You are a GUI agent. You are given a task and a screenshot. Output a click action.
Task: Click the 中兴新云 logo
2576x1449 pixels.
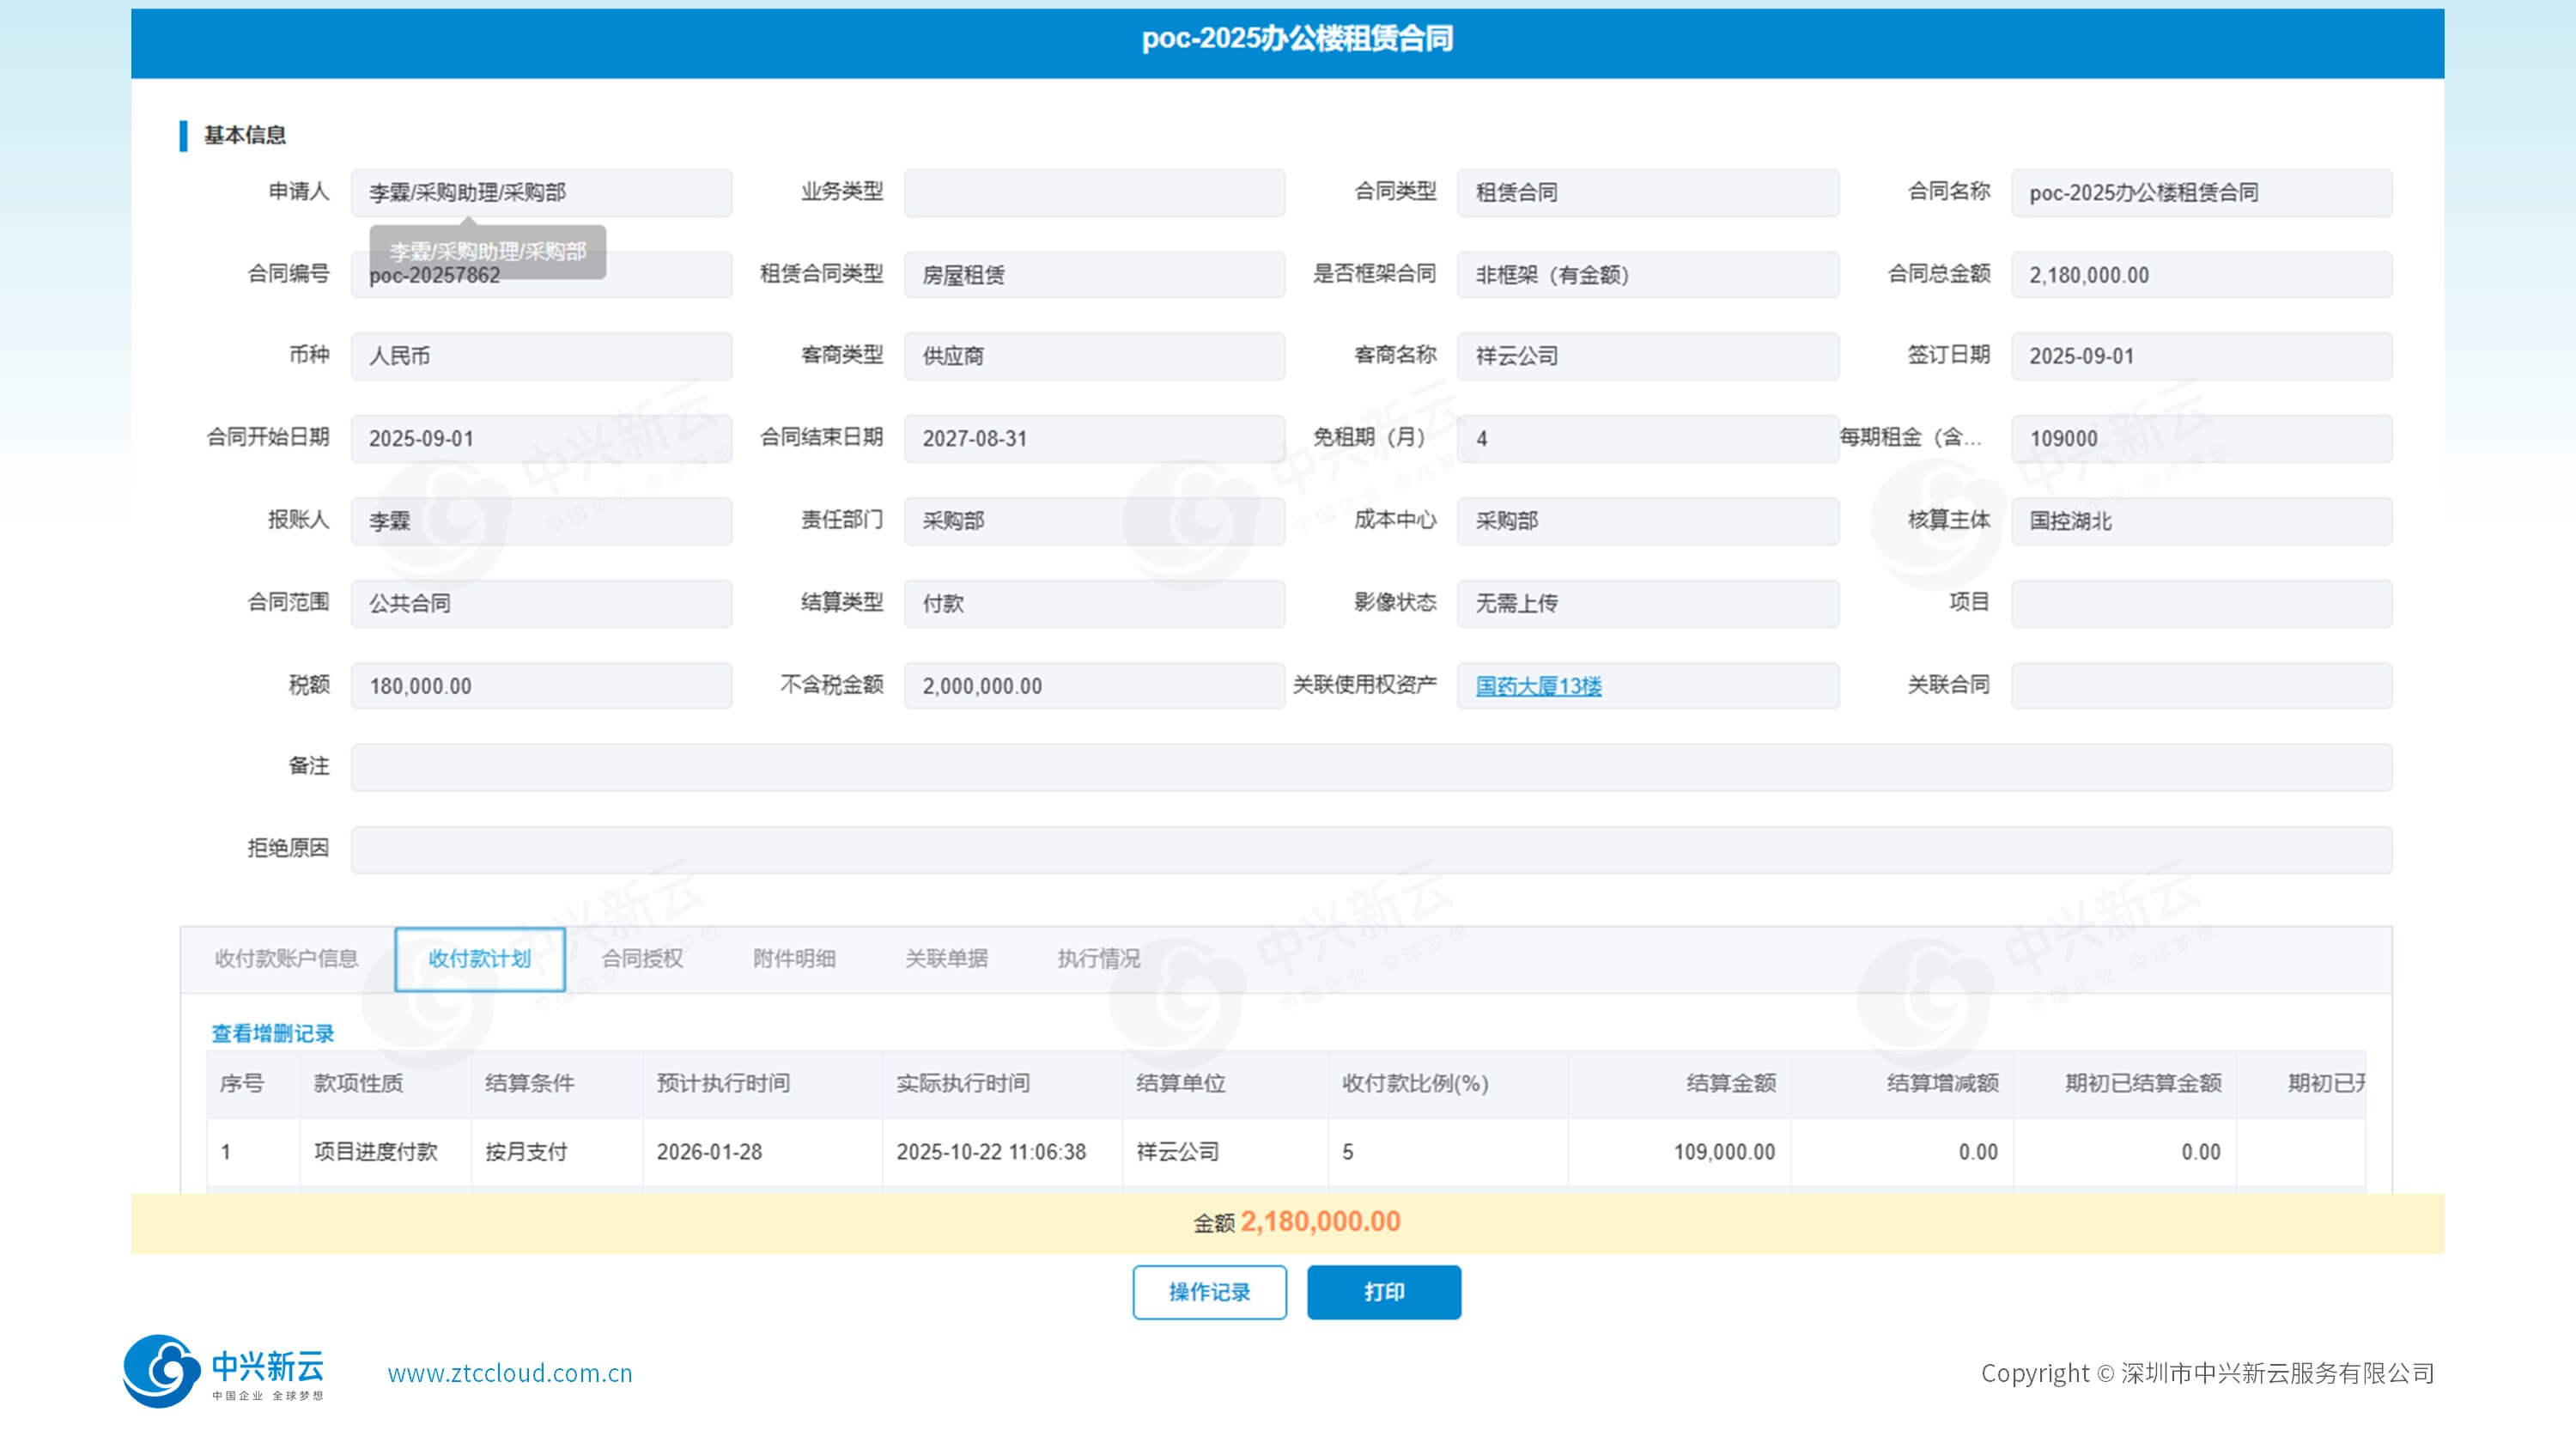223,1371
